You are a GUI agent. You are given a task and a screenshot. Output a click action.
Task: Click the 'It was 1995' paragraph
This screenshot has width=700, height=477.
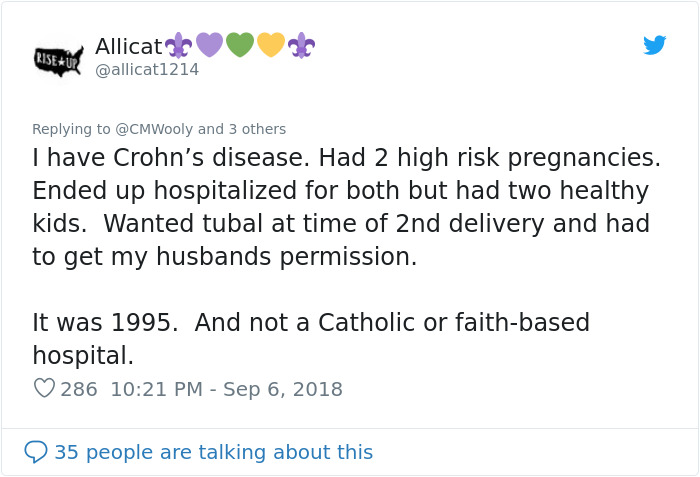tap(310, 323)
